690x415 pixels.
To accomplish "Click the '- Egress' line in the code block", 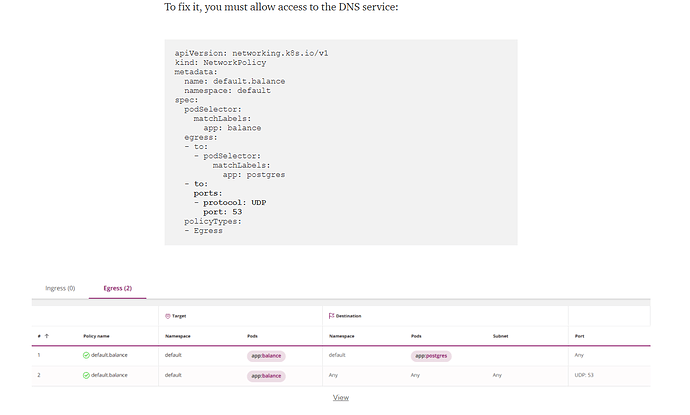I will point(203,231).
